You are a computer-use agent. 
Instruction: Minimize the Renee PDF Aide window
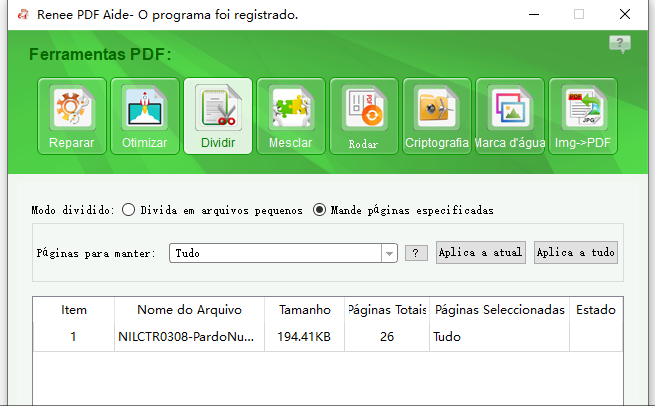coord(534,14)
